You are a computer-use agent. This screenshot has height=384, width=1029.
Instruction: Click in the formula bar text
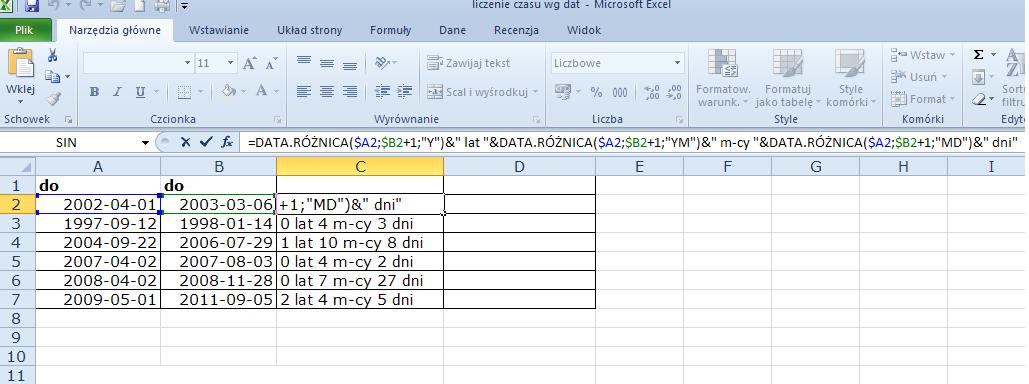[632, 142]
